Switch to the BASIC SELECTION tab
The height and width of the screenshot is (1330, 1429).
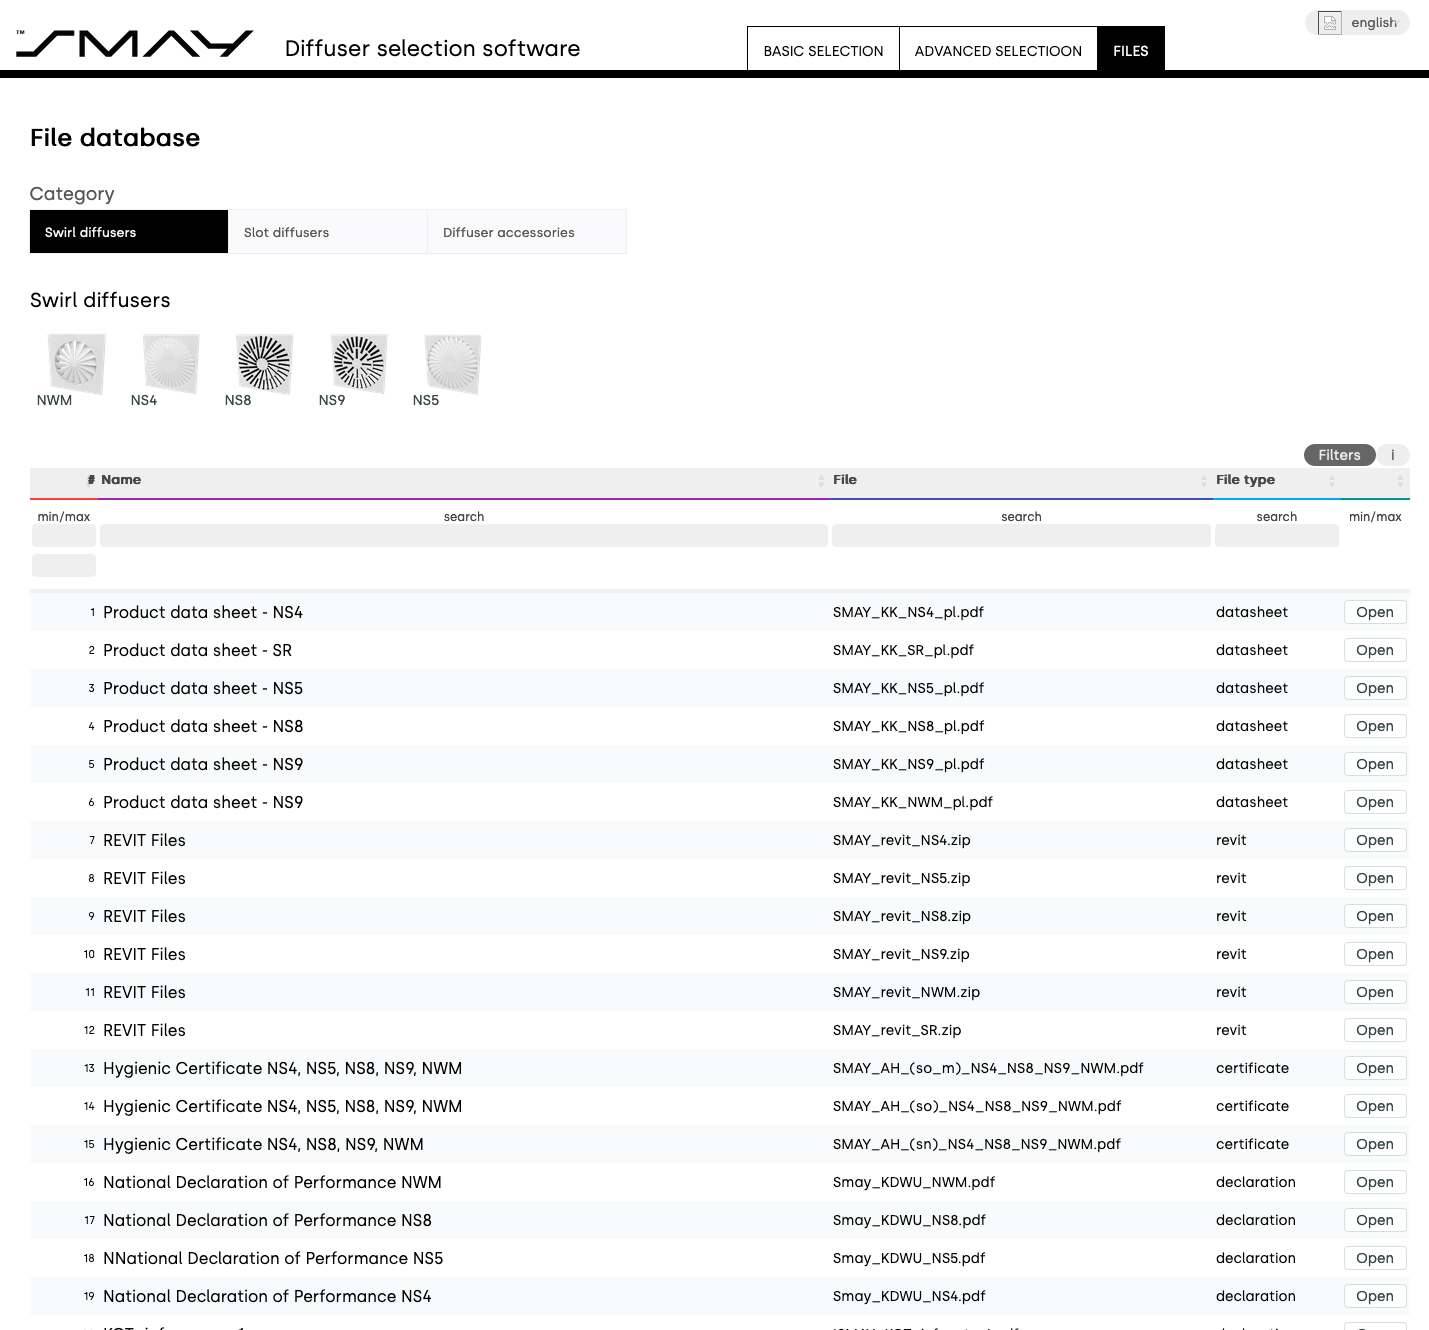tap(823, 50)
